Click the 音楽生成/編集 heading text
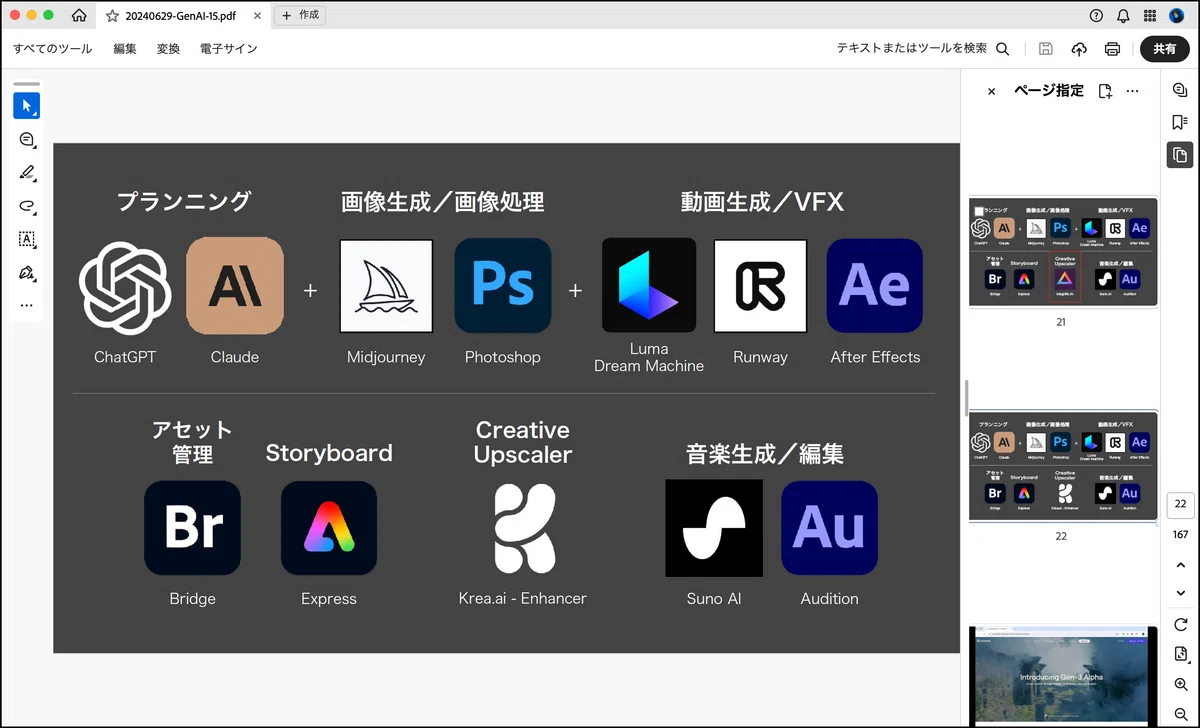This screenshot has height=728, width=1200. [x=765, y=454]
